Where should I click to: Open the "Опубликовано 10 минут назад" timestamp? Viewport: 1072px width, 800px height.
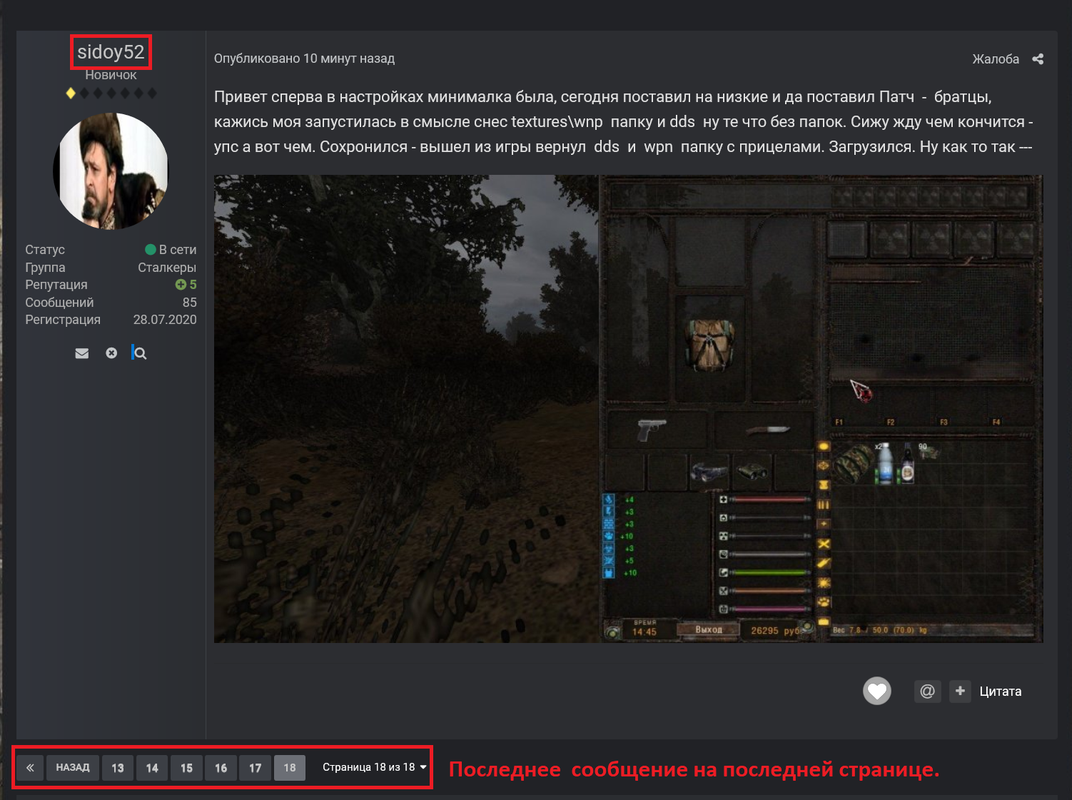304,59
